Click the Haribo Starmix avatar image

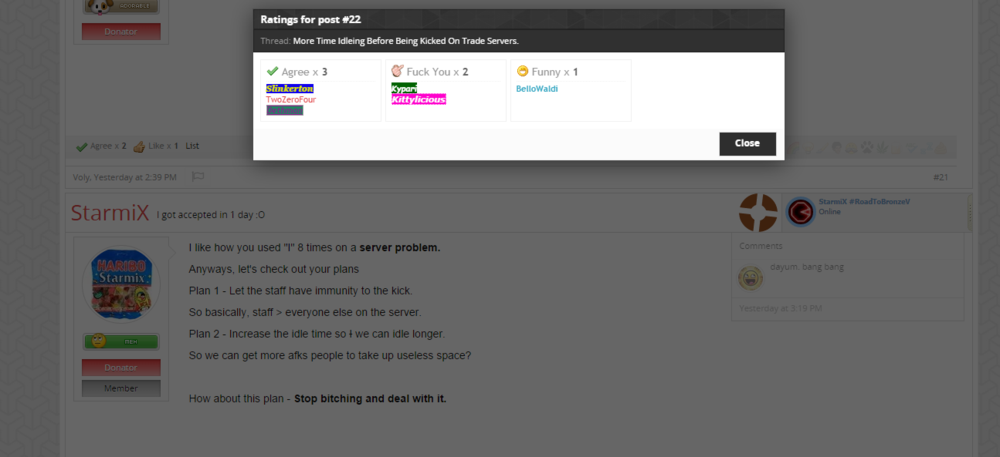pos(121,284)
